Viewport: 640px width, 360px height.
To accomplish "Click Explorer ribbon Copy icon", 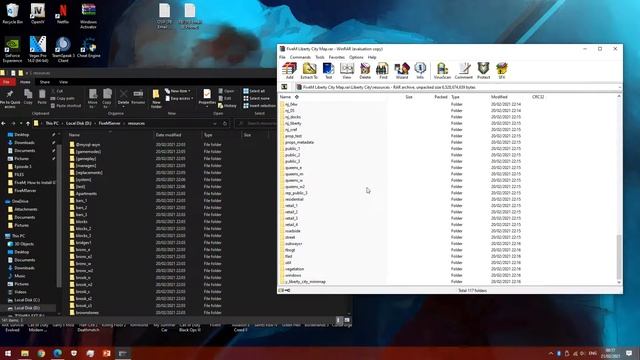I will coord(28,97).
